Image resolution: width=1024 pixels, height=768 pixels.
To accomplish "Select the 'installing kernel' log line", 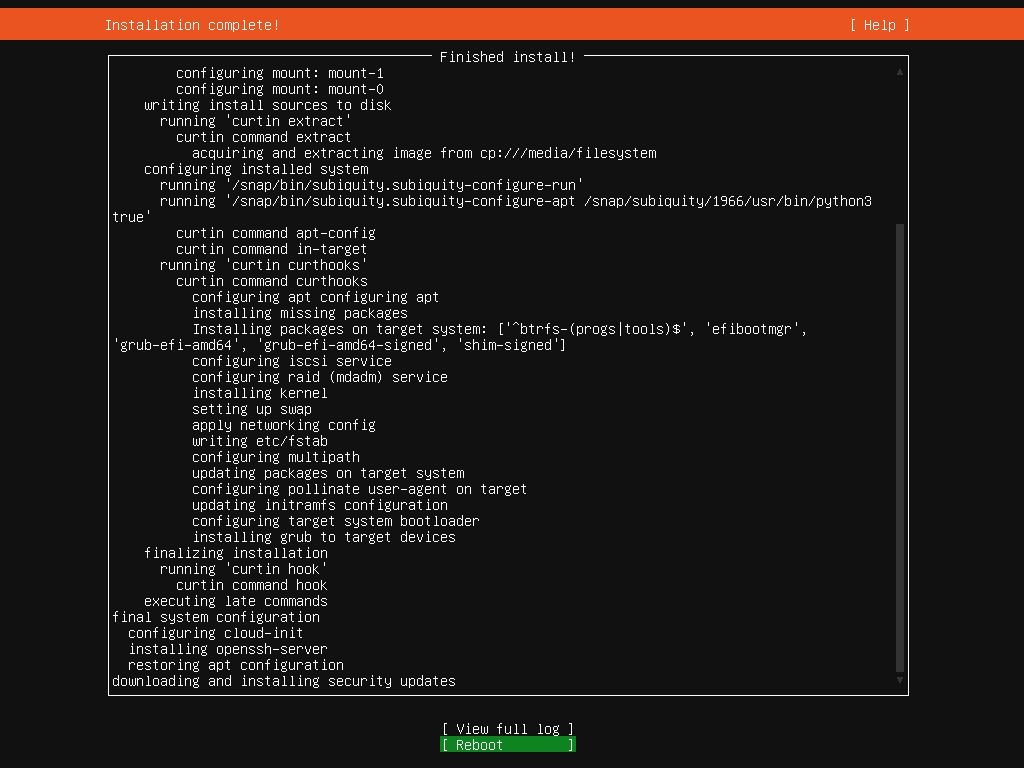I will tap(260, 392).
